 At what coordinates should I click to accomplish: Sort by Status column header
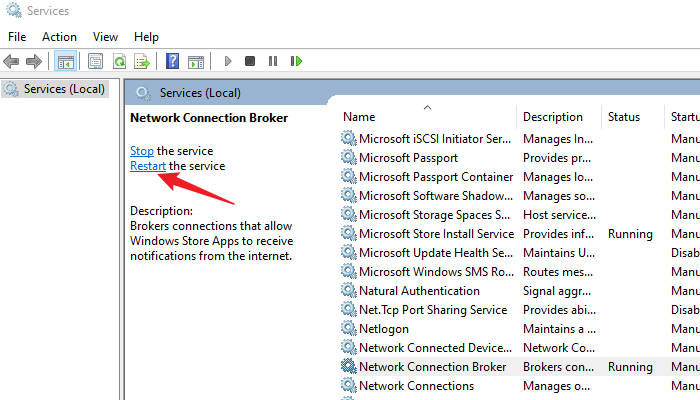coord(624,117)
